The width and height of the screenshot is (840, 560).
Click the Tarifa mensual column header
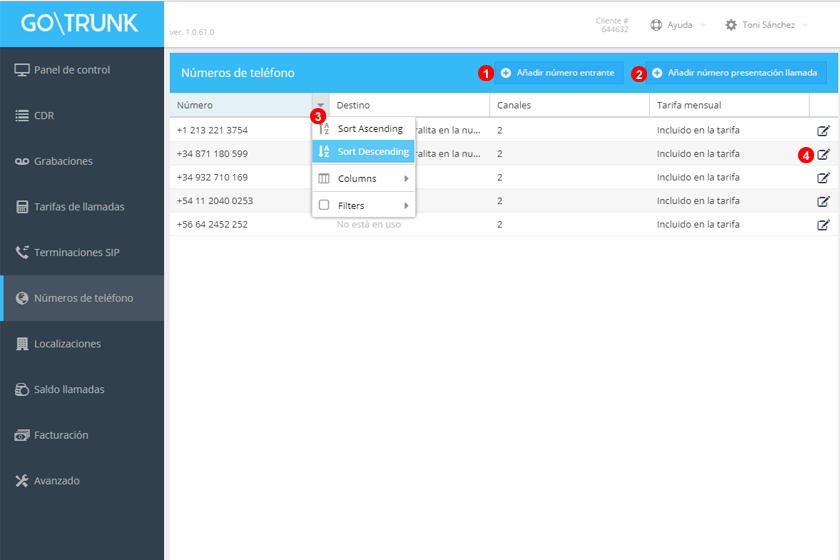click(729, 105)
